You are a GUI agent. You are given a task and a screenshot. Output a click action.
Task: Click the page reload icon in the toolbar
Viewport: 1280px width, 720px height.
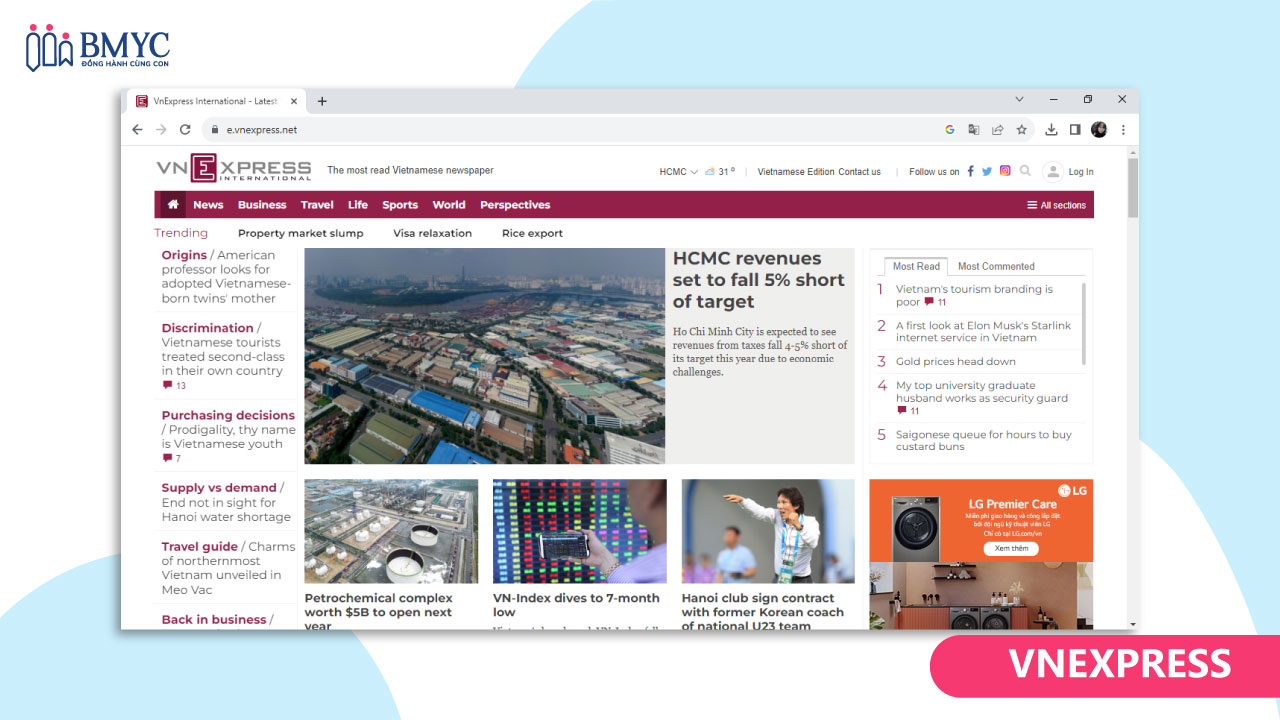tap(185, 129)
